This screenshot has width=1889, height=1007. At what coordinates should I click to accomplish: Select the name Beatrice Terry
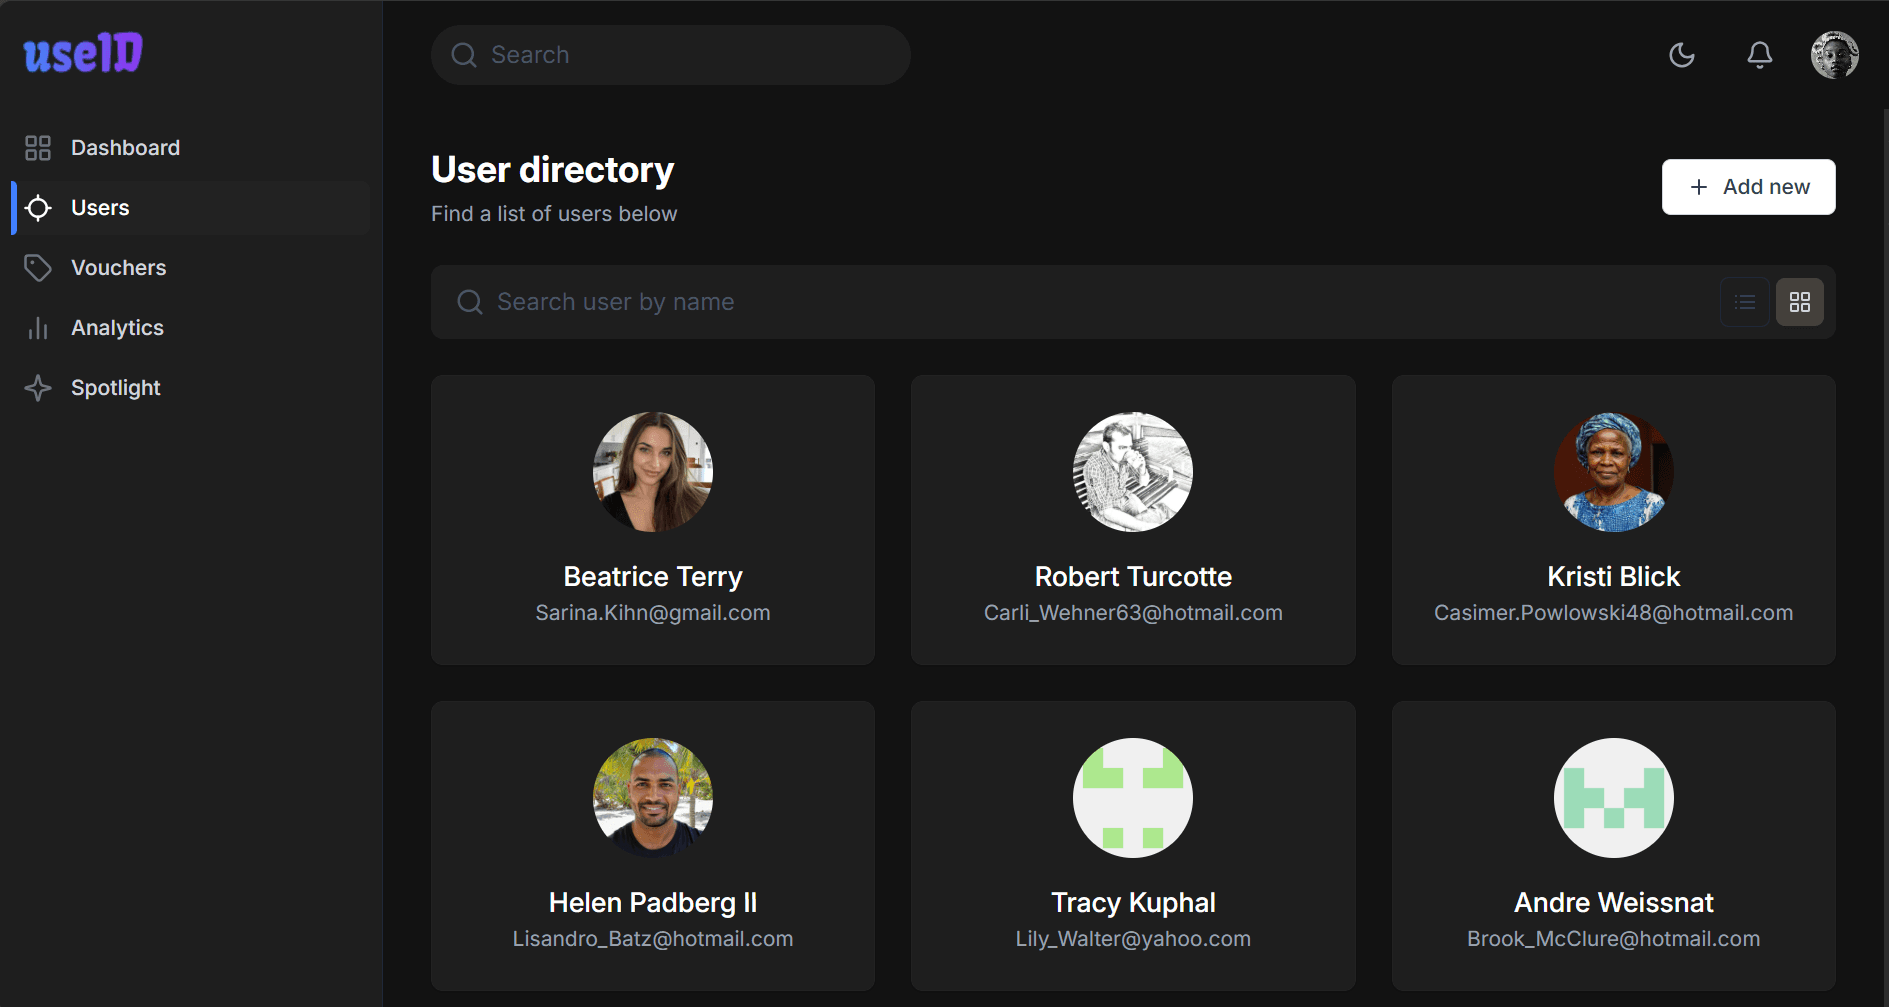653,577
